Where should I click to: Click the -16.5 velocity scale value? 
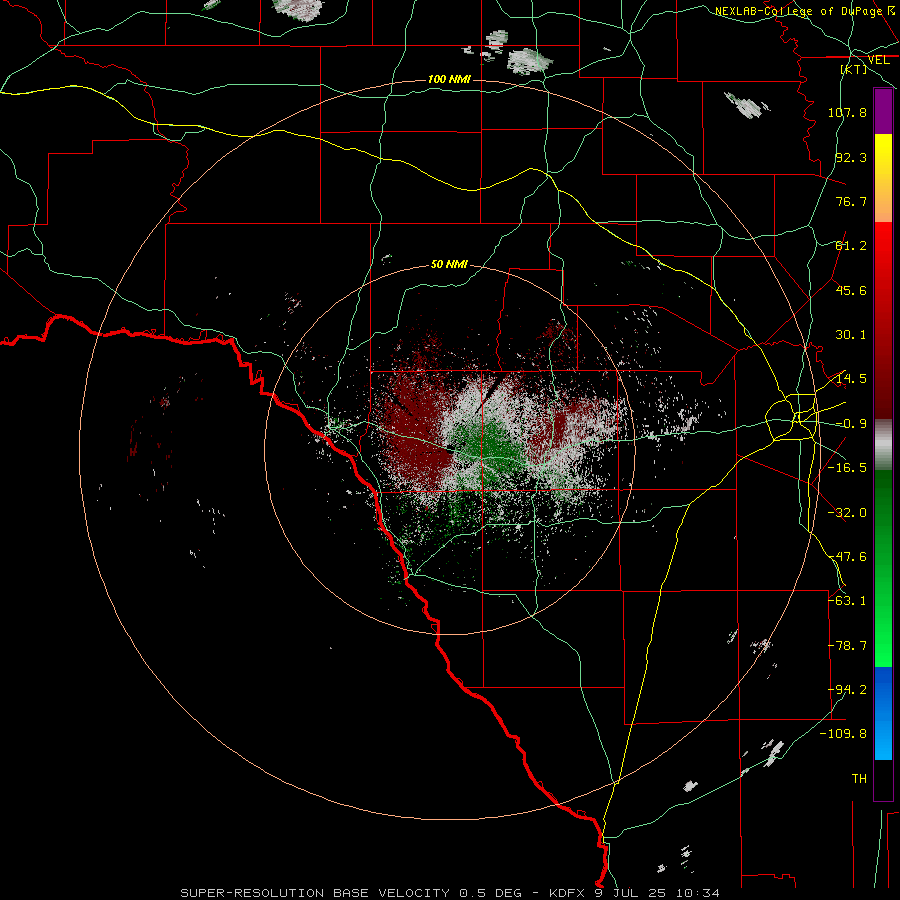tap(847, 468)
